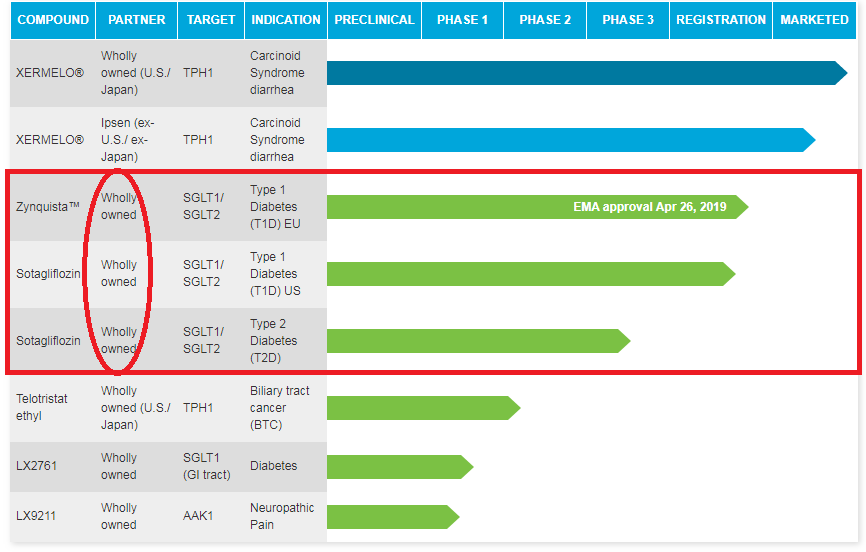Select the PHASE 2 column header

point(545,20)
